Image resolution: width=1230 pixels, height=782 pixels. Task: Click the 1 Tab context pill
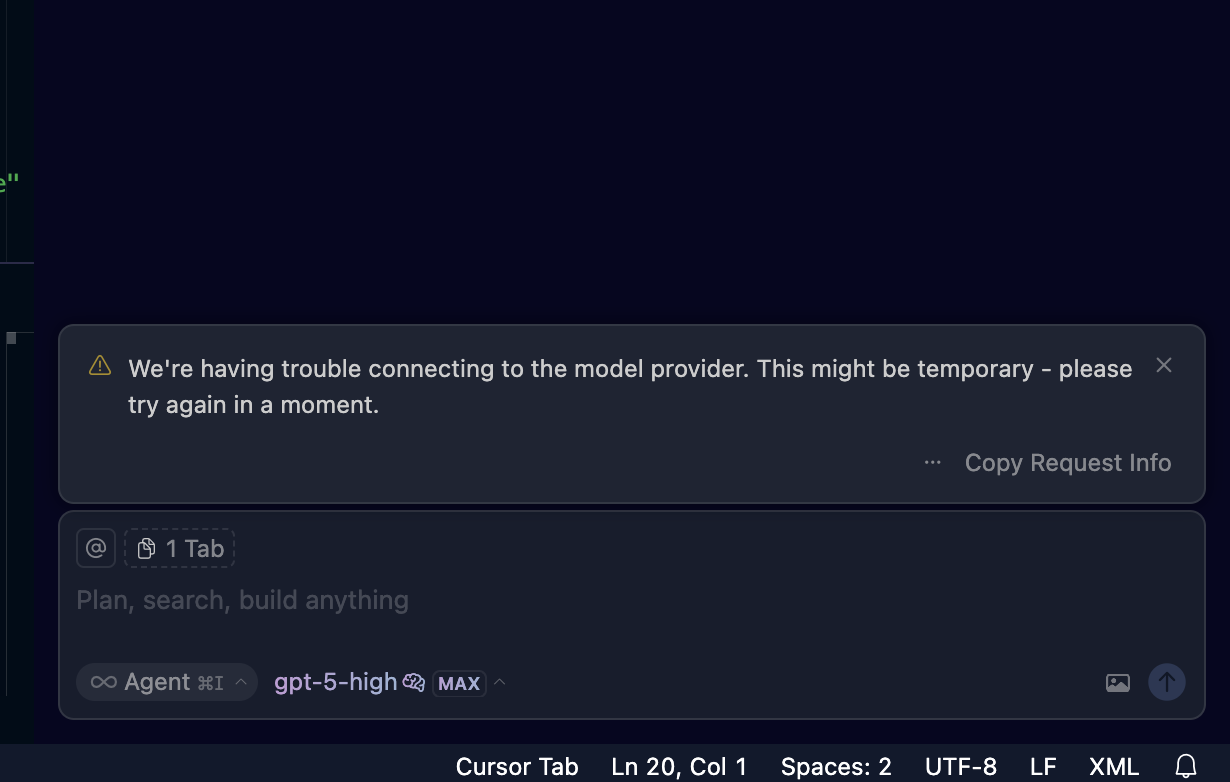180,548
